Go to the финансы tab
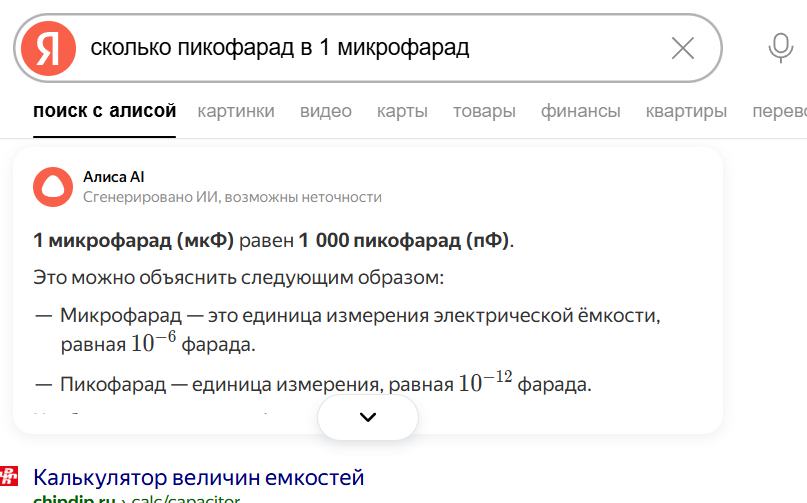This screenshot has height=503, width=807. (x=581, y=111)
